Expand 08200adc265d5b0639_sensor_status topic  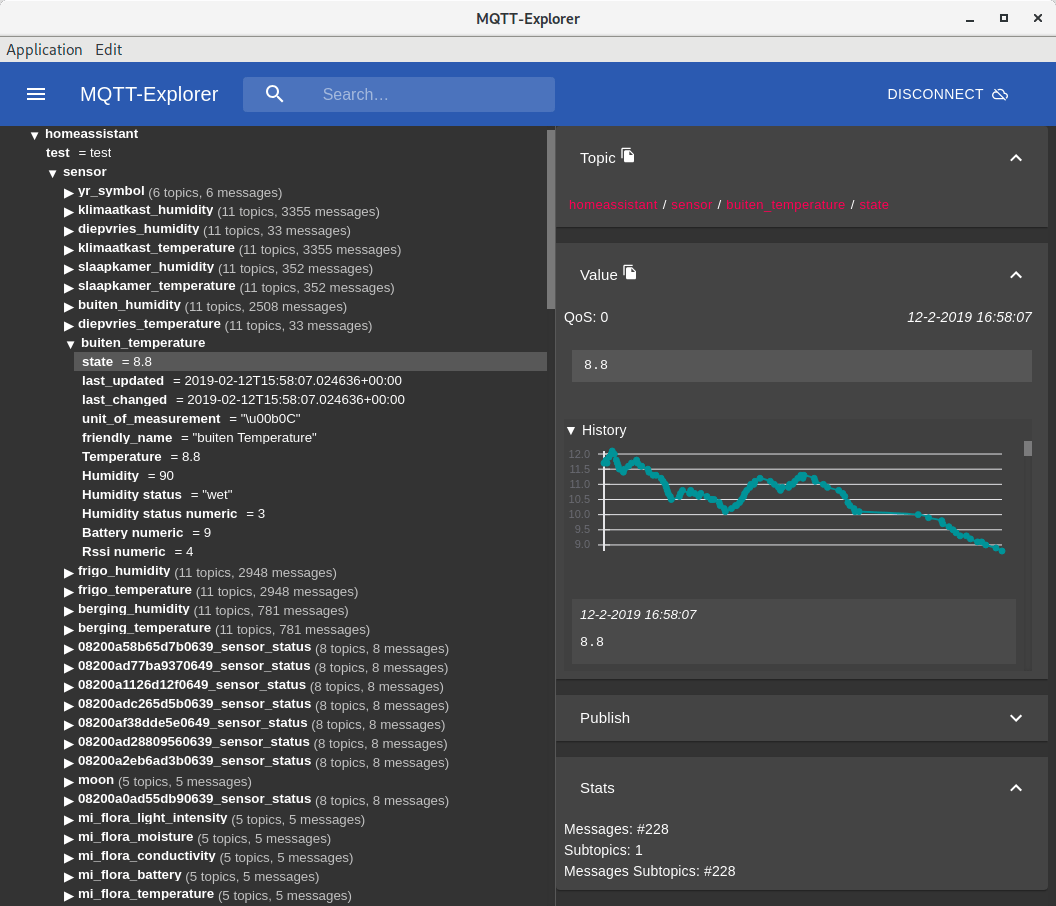(69, 705)
